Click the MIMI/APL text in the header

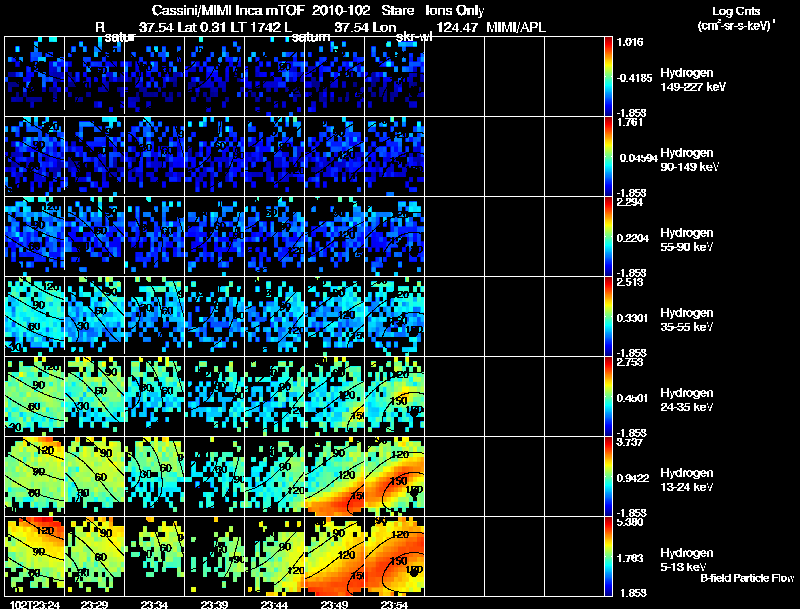pyautogui.click(x=516, y=27)
